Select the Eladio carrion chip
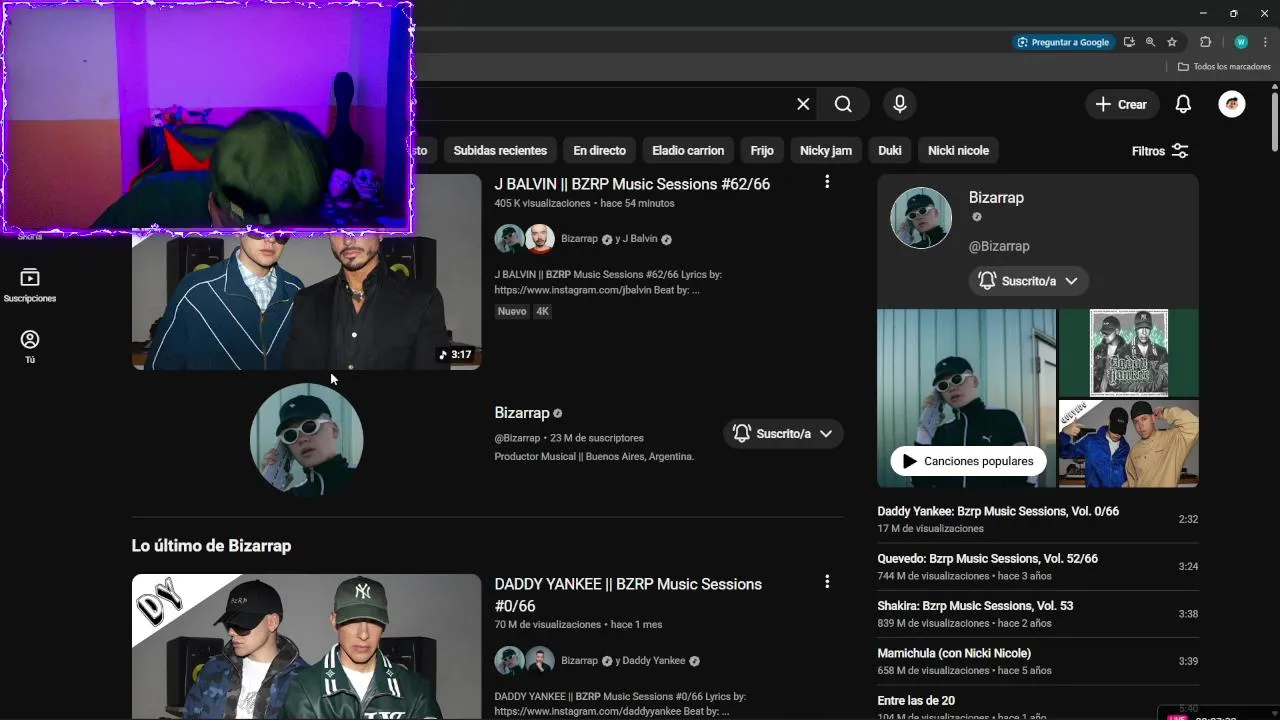 (688, 151)
